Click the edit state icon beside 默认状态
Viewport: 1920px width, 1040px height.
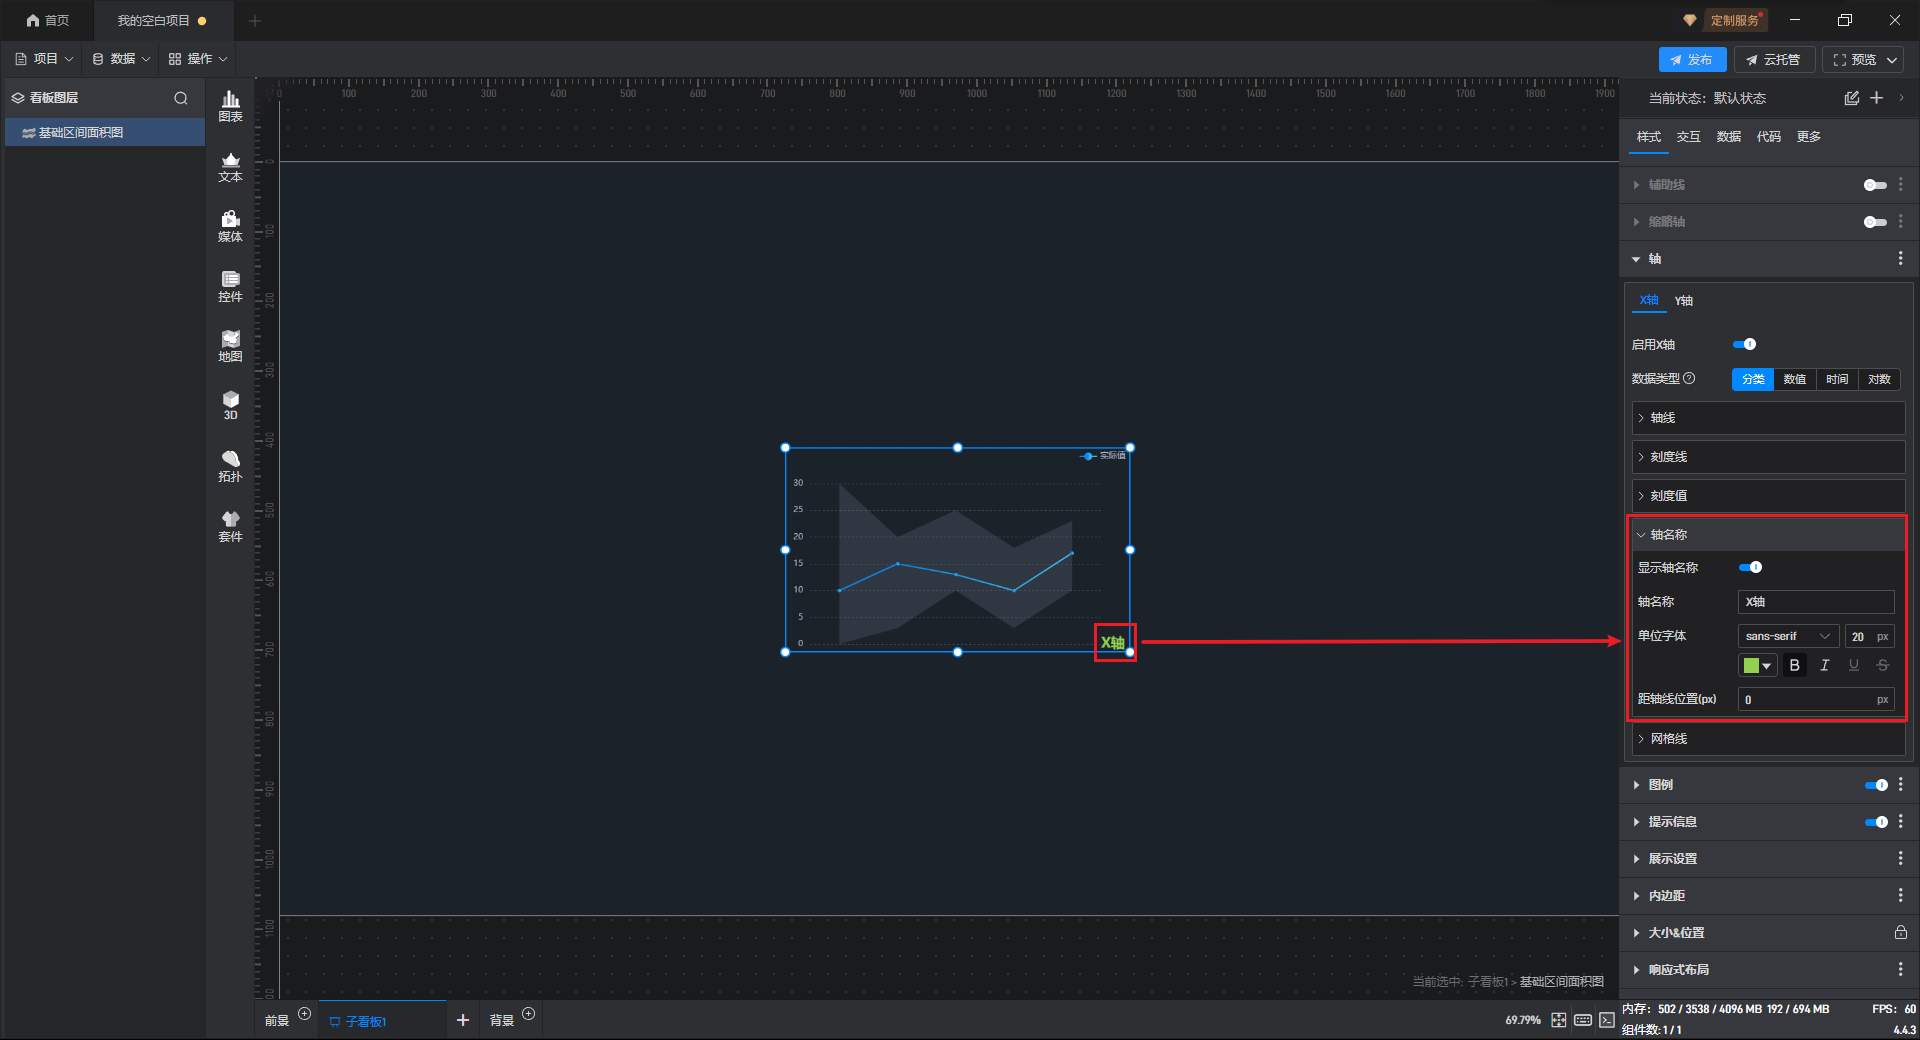pyautogui.click(x=1852, y=98)
